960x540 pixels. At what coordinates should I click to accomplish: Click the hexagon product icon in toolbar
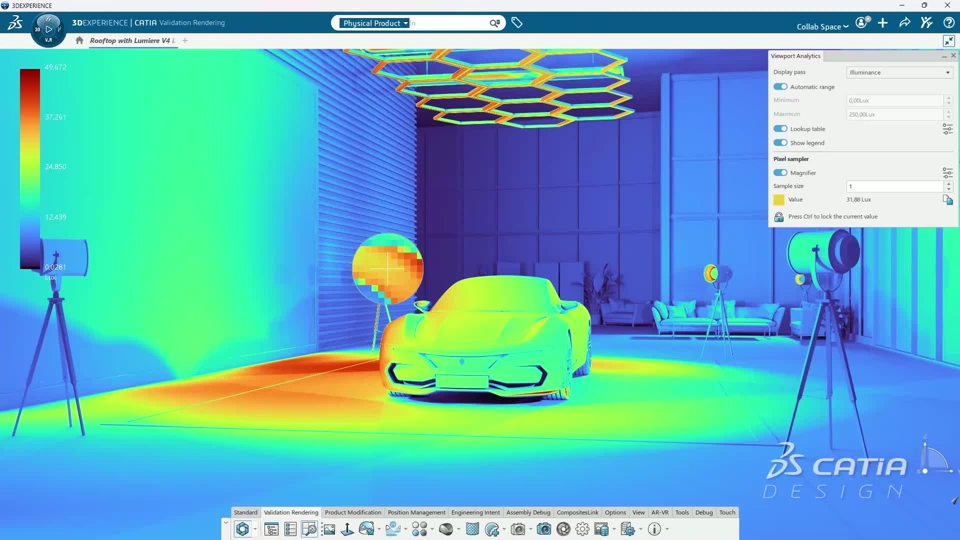[x=242, y=529]
